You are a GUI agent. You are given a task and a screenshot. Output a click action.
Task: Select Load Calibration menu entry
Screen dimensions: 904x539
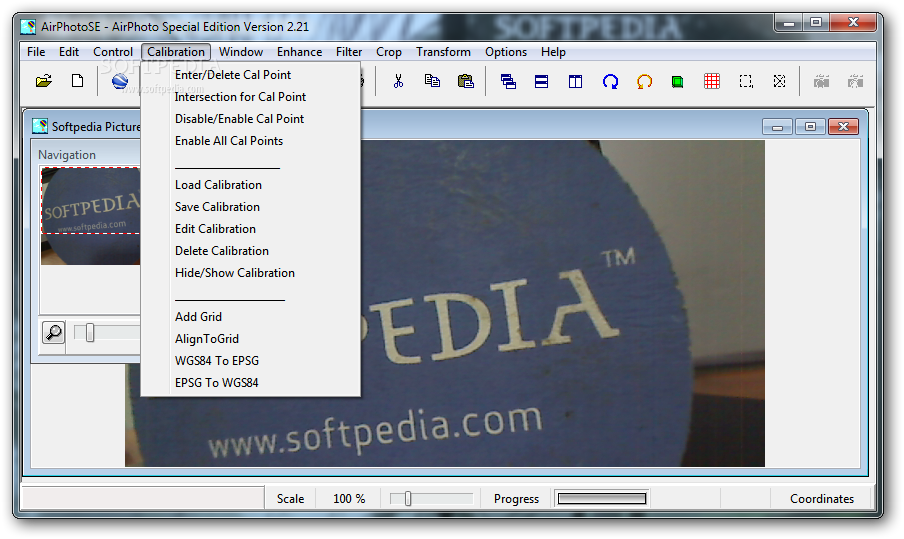pos(251,185)
